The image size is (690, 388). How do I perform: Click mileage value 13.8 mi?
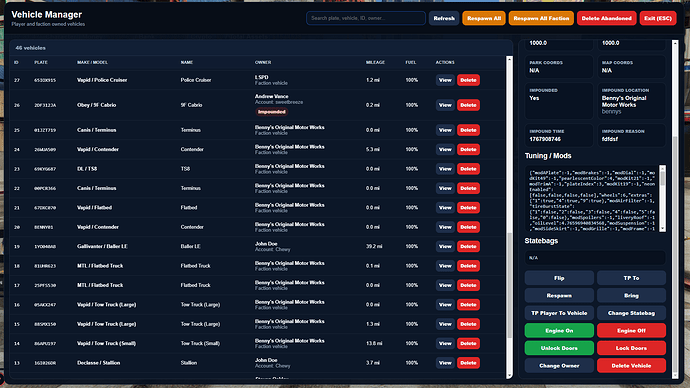coord(374,344)
